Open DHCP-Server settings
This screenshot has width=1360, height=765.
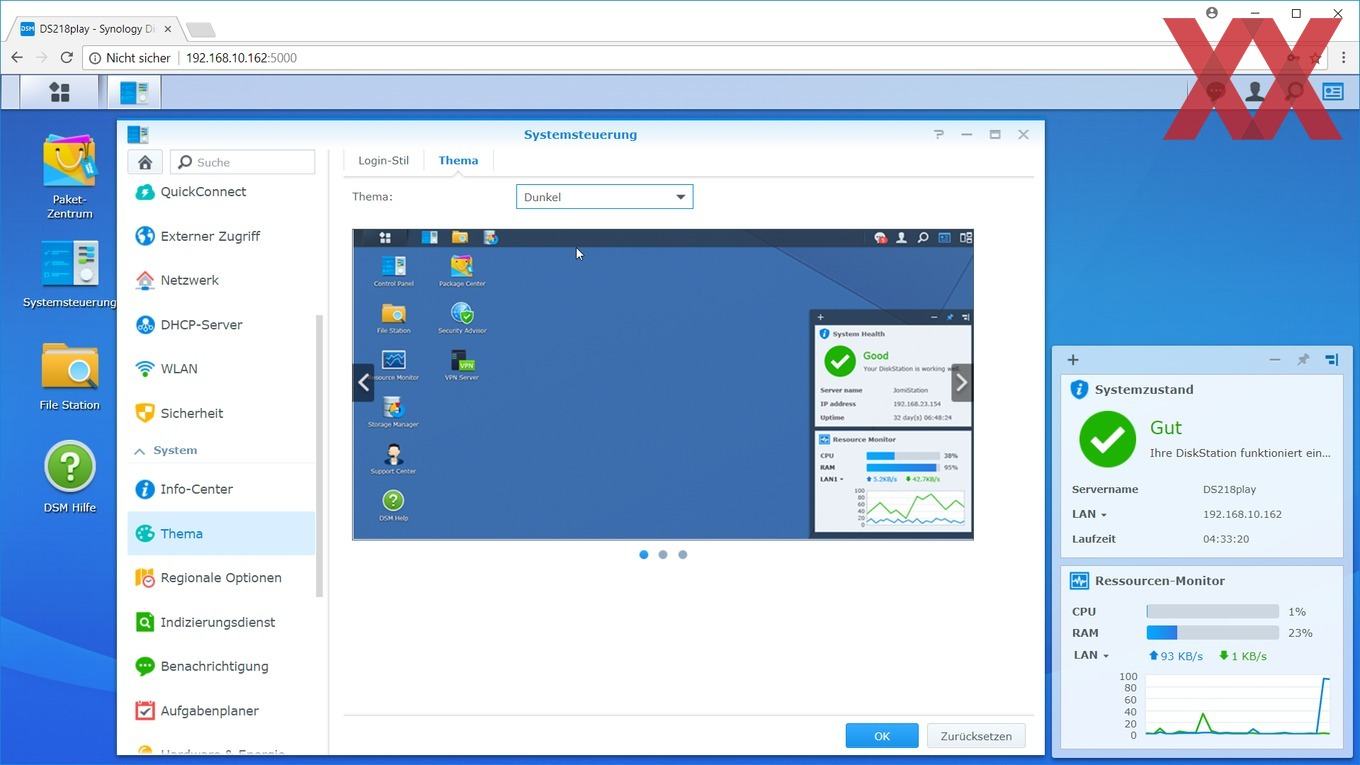(221, 324)
